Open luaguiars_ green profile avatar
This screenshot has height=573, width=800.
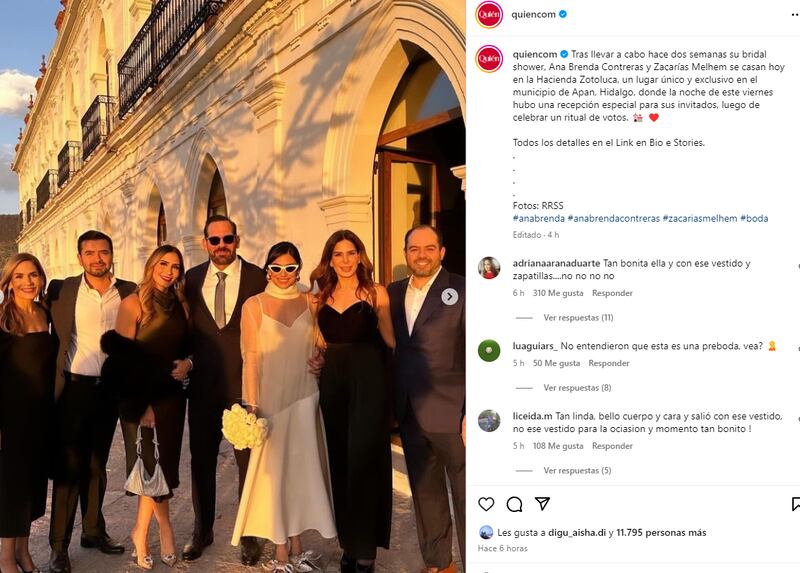click(x=489, y=350)
